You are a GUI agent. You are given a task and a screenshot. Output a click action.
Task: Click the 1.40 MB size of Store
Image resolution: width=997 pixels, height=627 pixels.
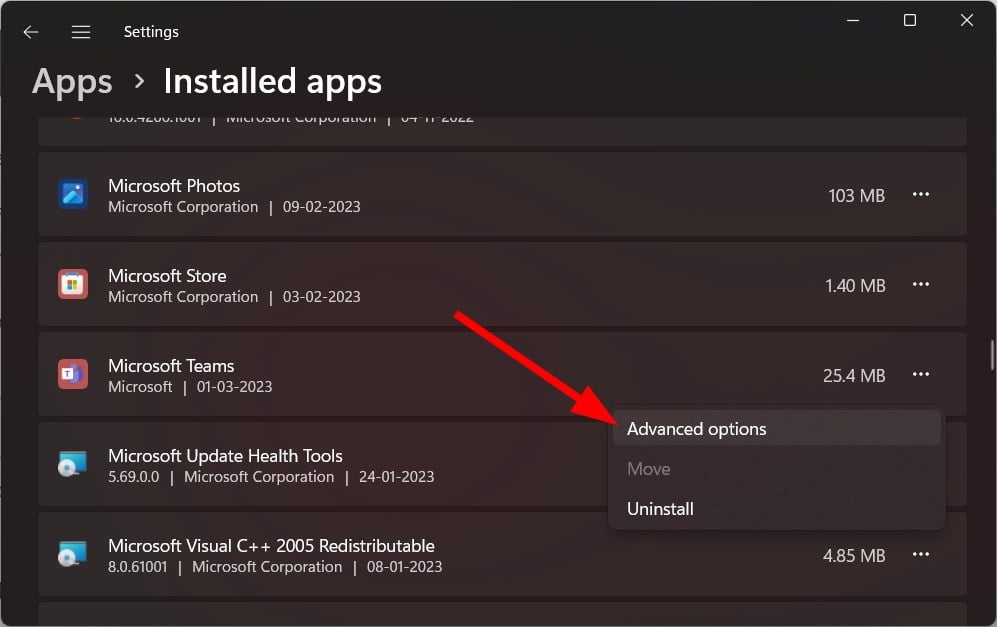pyautogui.click(x=855, y=286)
